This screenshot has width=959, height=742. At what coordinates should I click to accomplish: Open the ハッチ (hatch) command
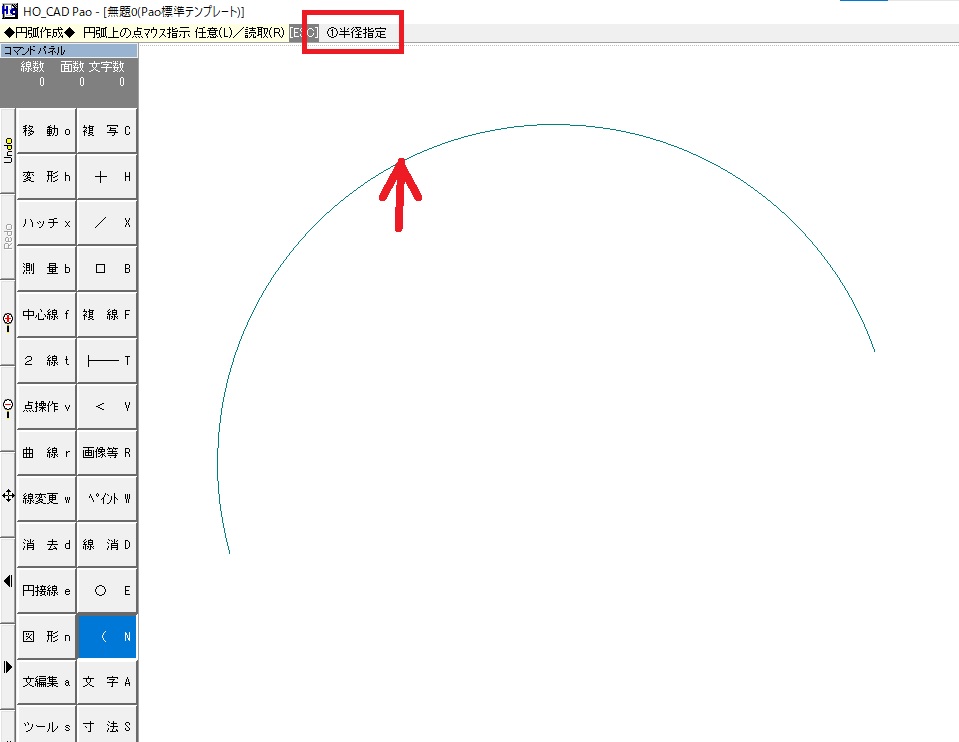click(46, 223)
